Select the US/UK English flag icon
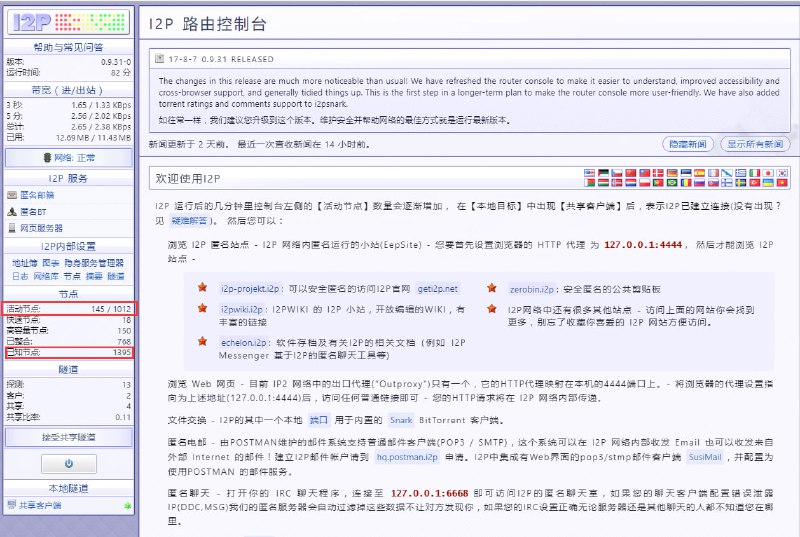This screenshot has height=537, width=800. click(x=589, y=173)
